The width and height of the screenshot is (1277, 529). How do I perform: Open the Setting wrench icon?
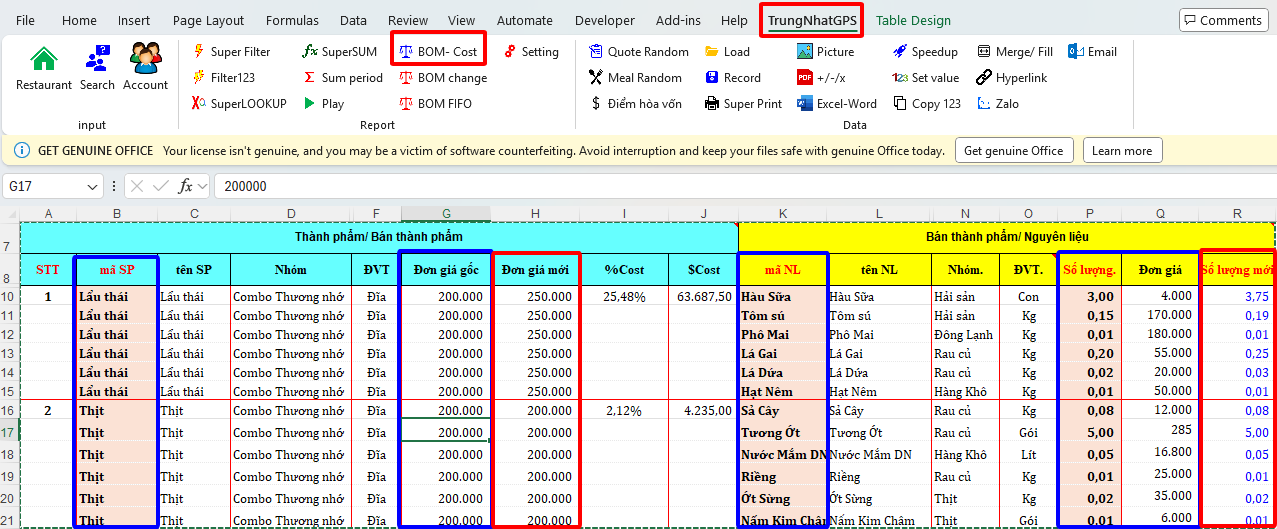pos(510,52)
